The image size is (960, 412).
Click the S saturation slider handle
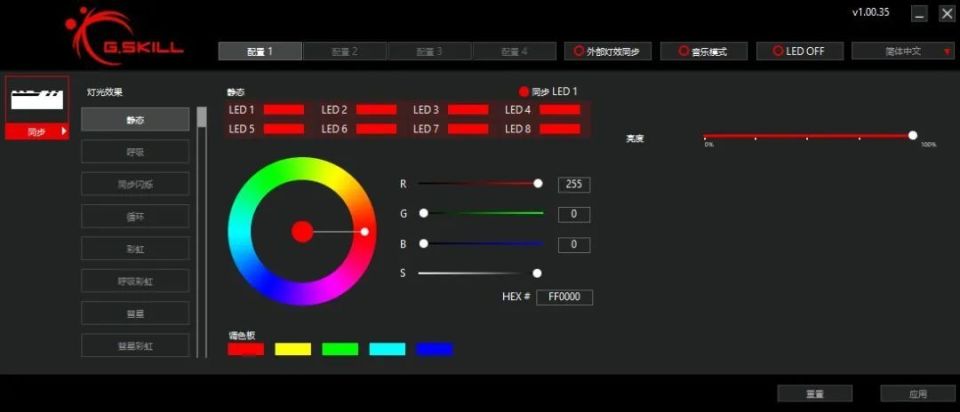click(537, 273)
